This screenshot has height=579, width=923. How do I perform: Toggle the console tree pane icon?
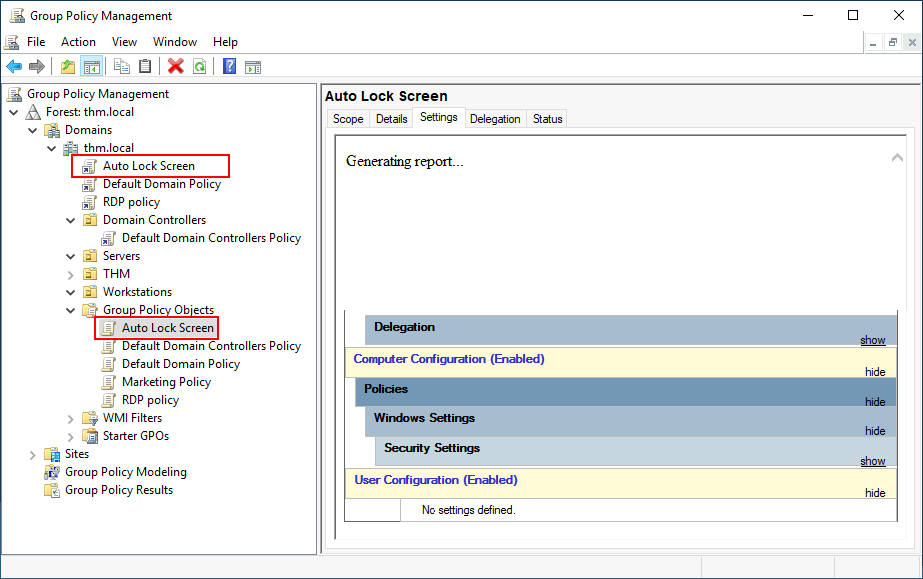91,66
